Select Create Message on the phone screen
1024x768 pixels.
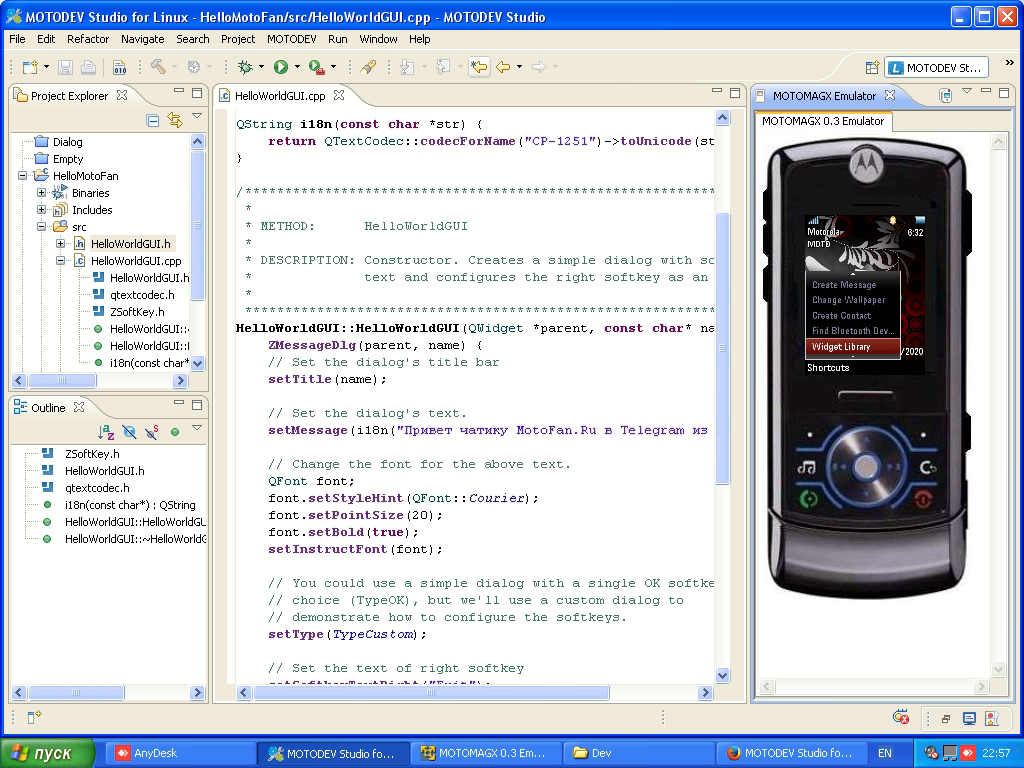click(x=852, y=285)
